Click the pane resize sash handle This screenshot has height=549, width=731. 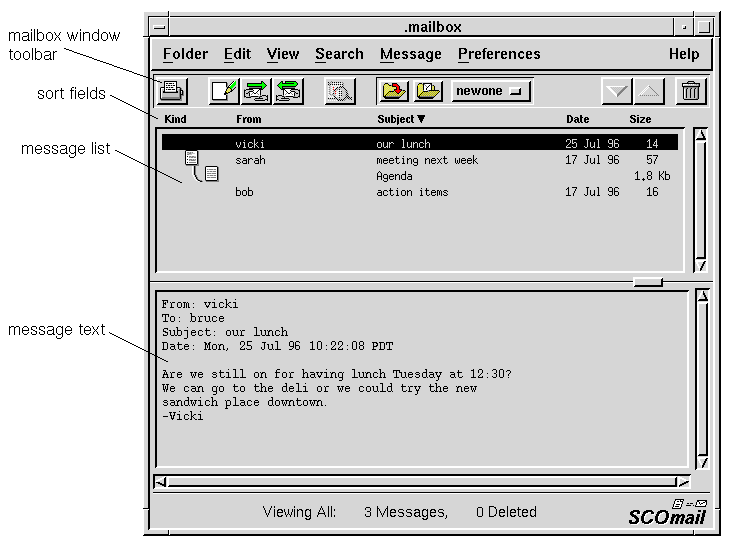[x=648, y=283]
